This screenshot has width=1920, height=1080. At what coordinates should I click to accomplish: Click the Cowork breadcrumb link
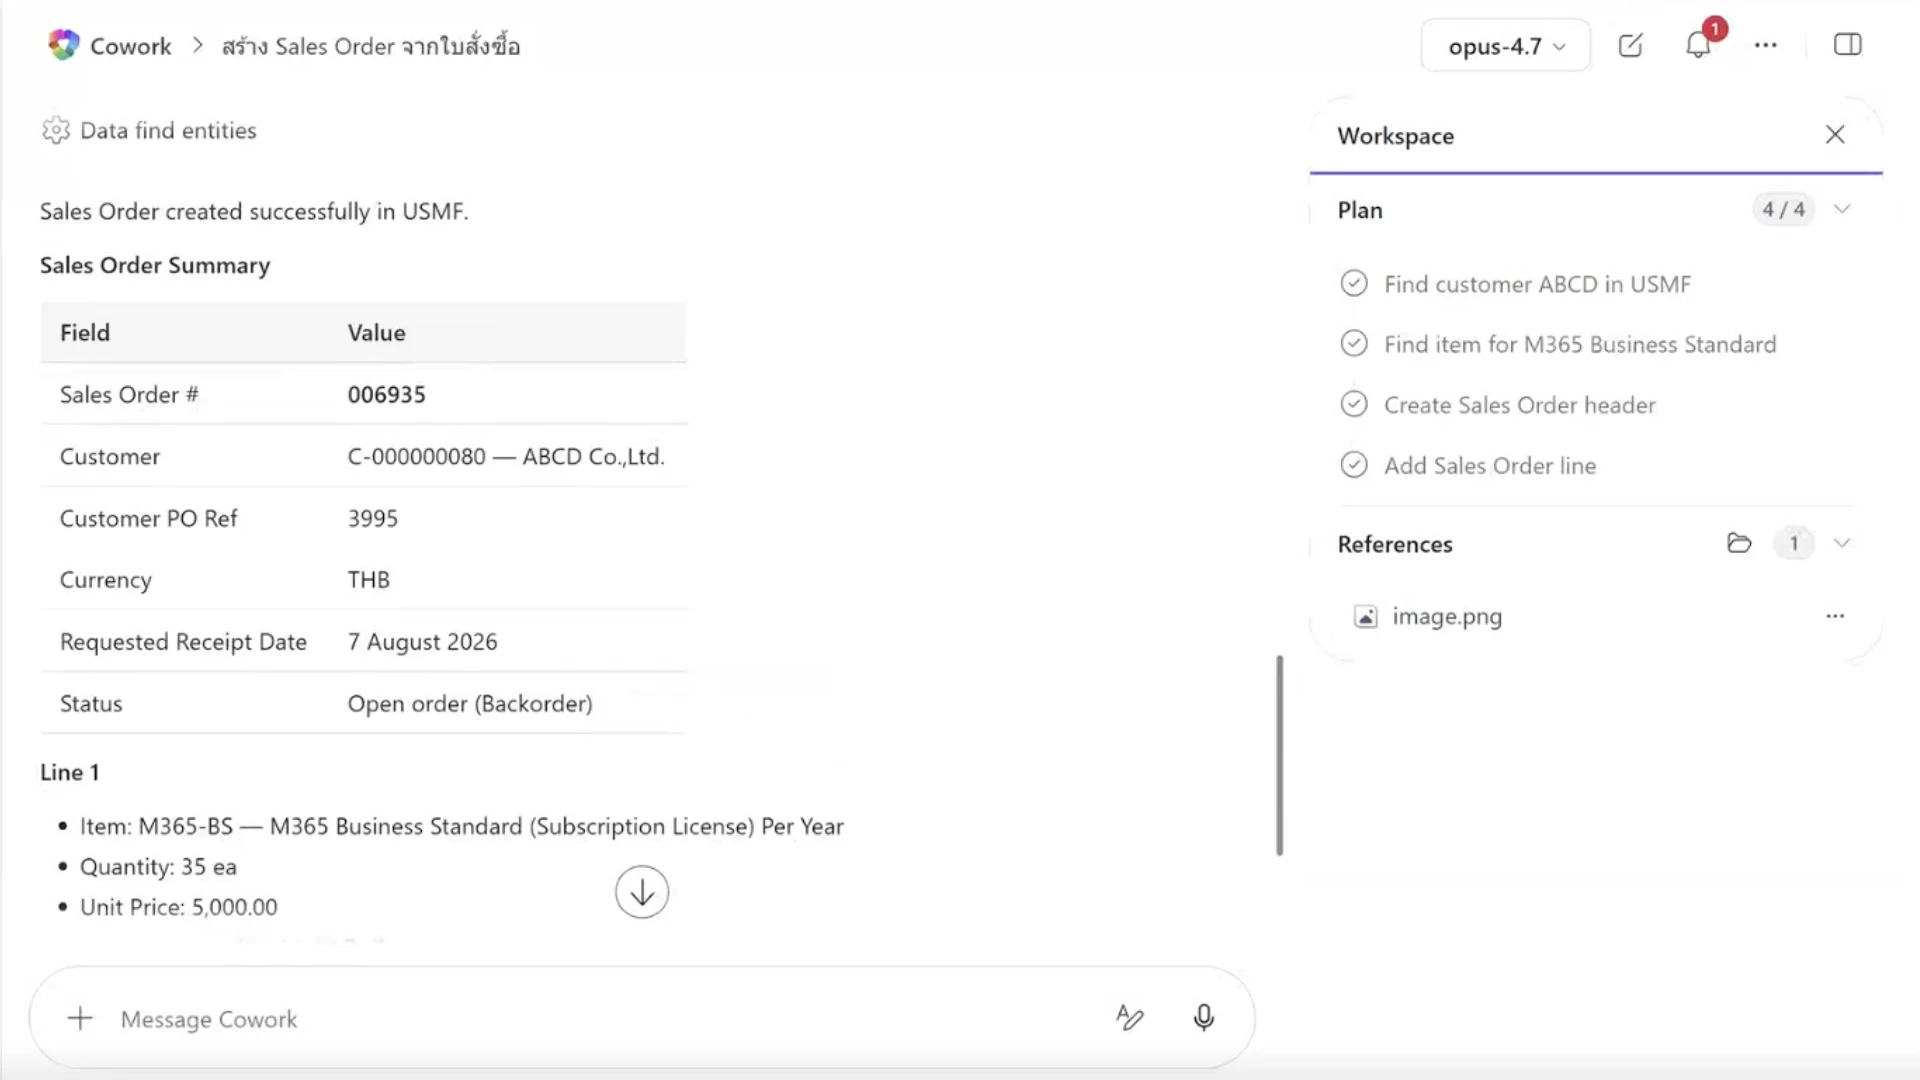point(131,46)
